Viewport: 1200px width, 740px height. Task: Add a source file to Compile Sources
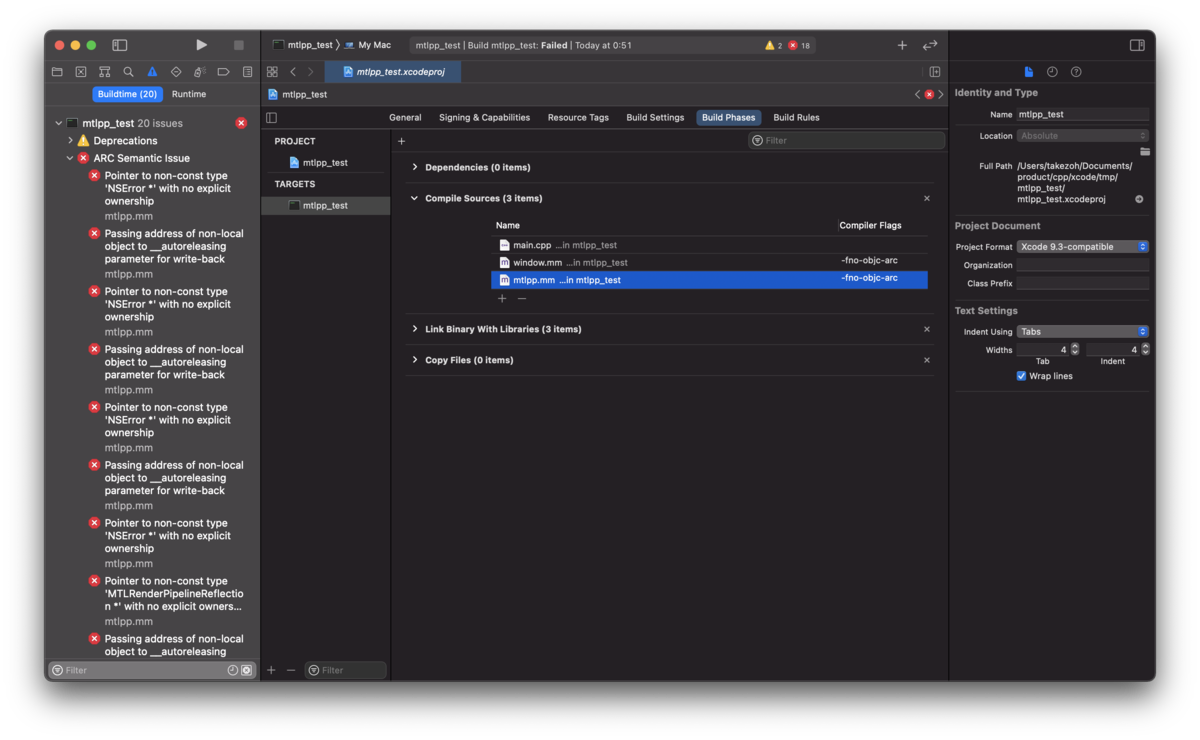click(x=502, y=298)
